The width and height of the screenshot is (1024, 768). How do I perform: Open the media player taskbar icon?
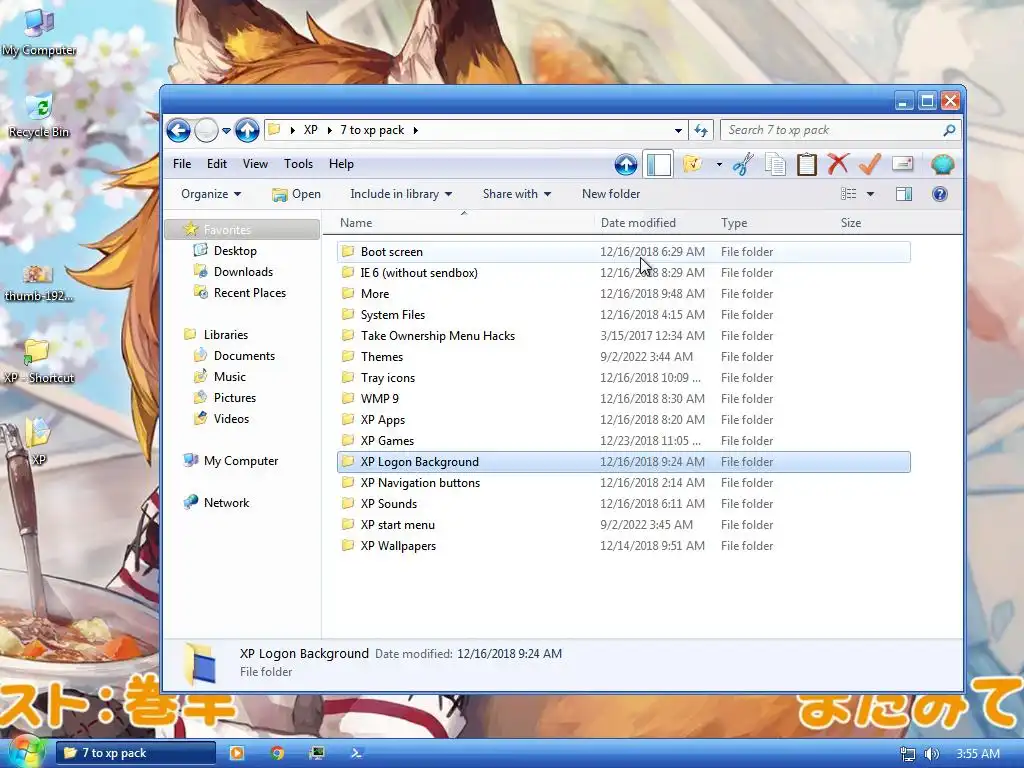pyautogui.click(x=236, y=753)
